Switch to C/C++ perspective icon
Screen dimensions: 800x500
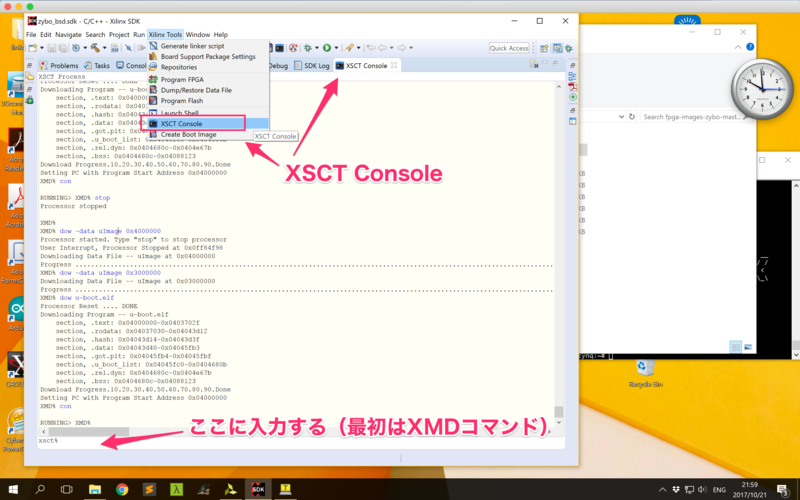(557, 48)
